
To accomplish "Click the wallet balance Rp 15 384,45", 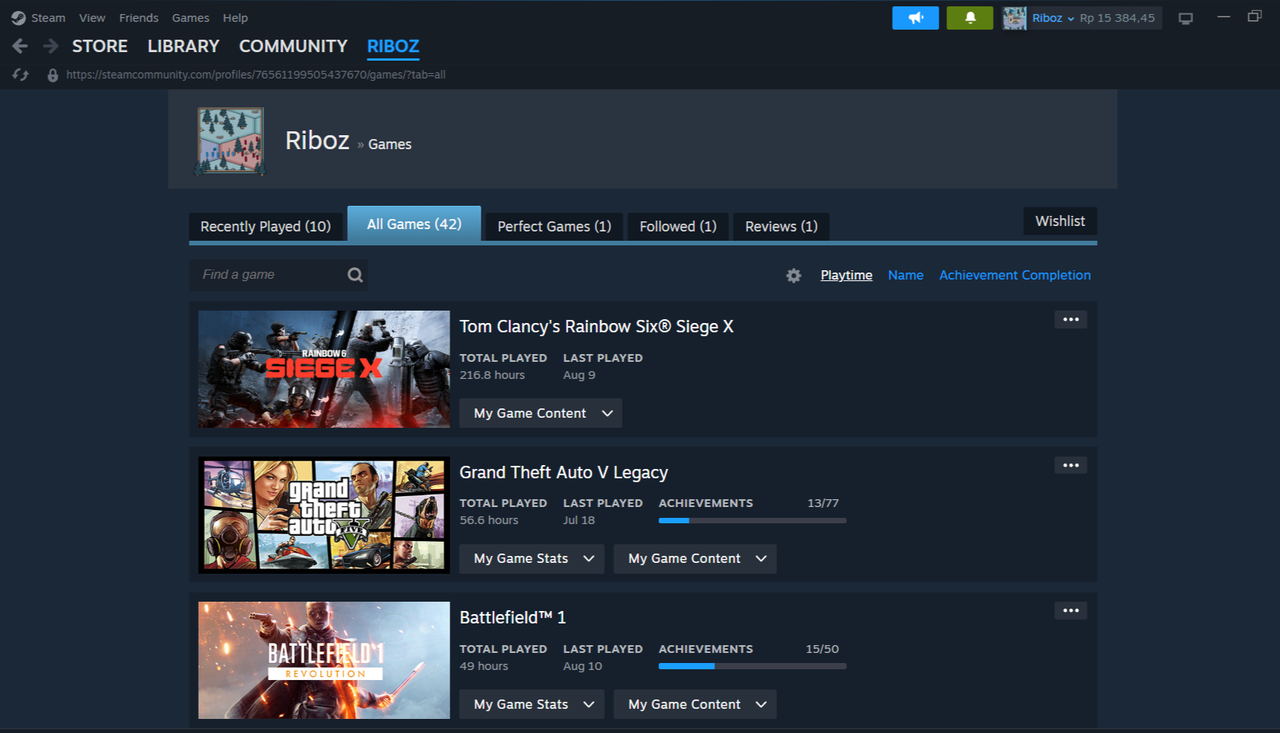I will pos(1117,18).
